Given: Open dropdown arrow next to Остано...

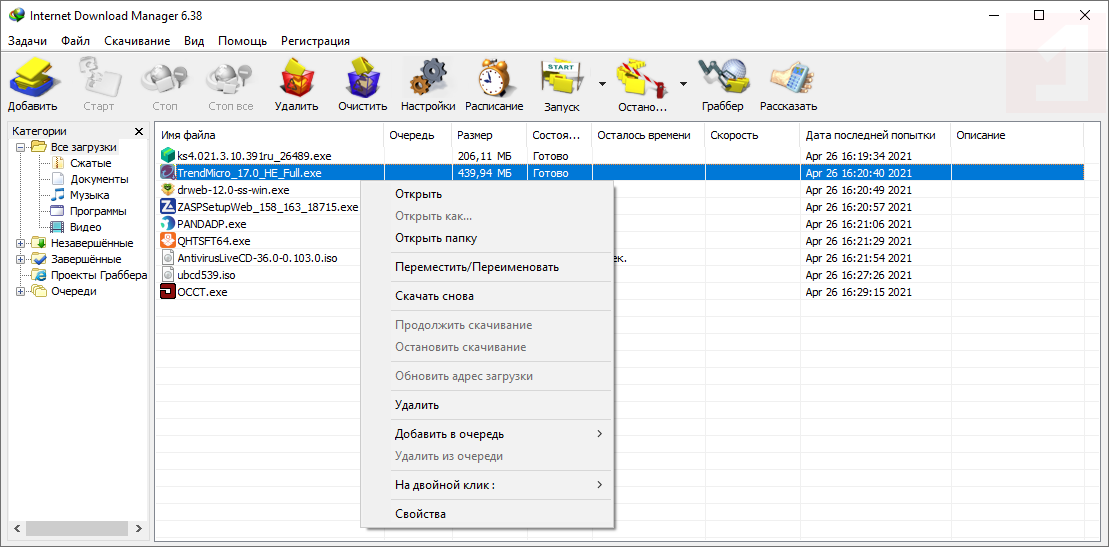Looking at the screenshot, I should tap(683, 84).
